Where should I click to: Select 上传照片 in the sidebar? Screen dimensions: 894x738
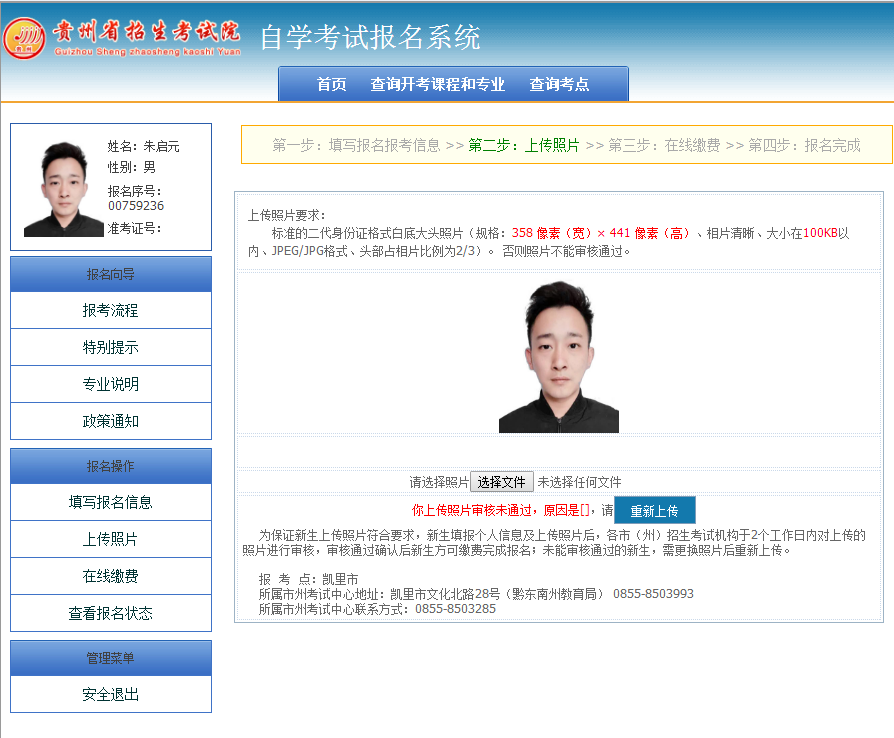pyautogui.click(x=110, y=539)
